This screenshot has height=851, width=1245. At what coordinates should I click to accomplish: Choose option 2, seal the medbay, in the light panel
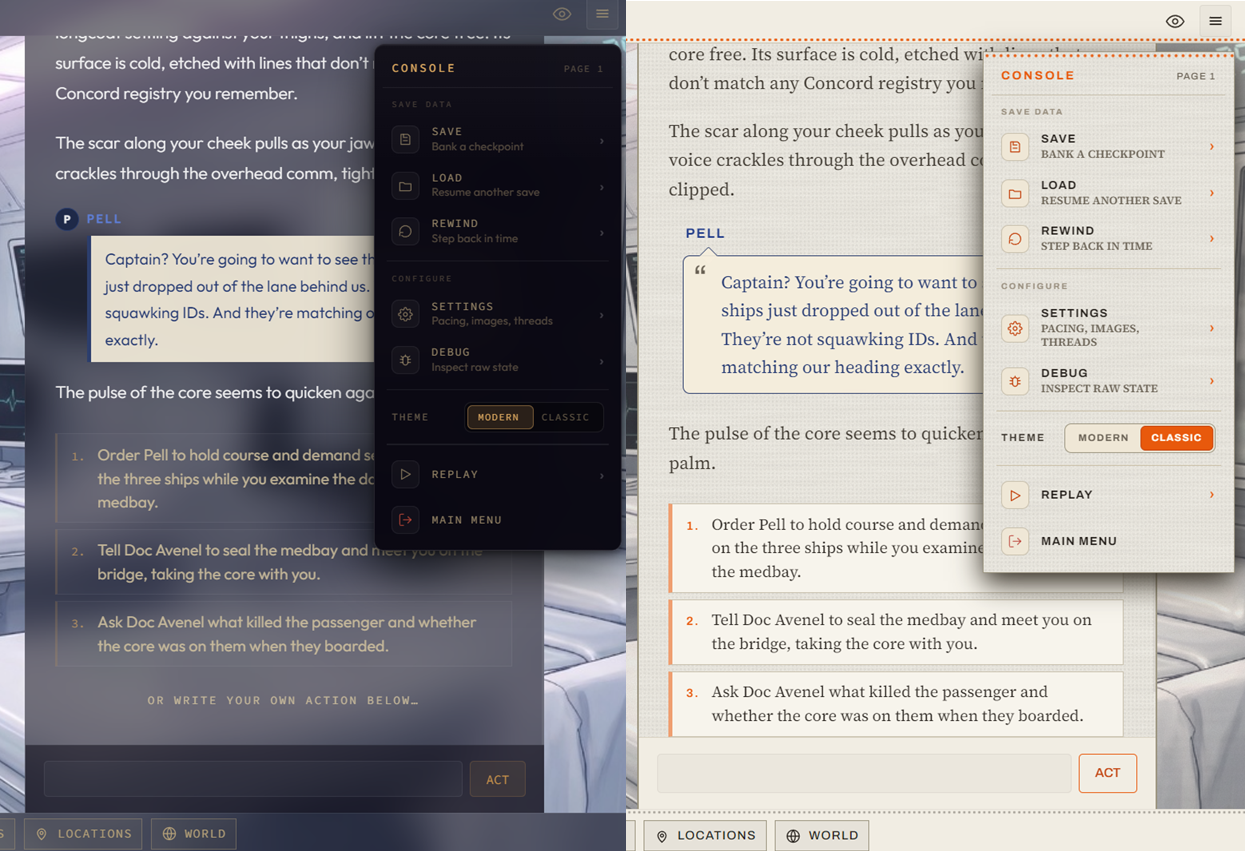tap(896, 632)
